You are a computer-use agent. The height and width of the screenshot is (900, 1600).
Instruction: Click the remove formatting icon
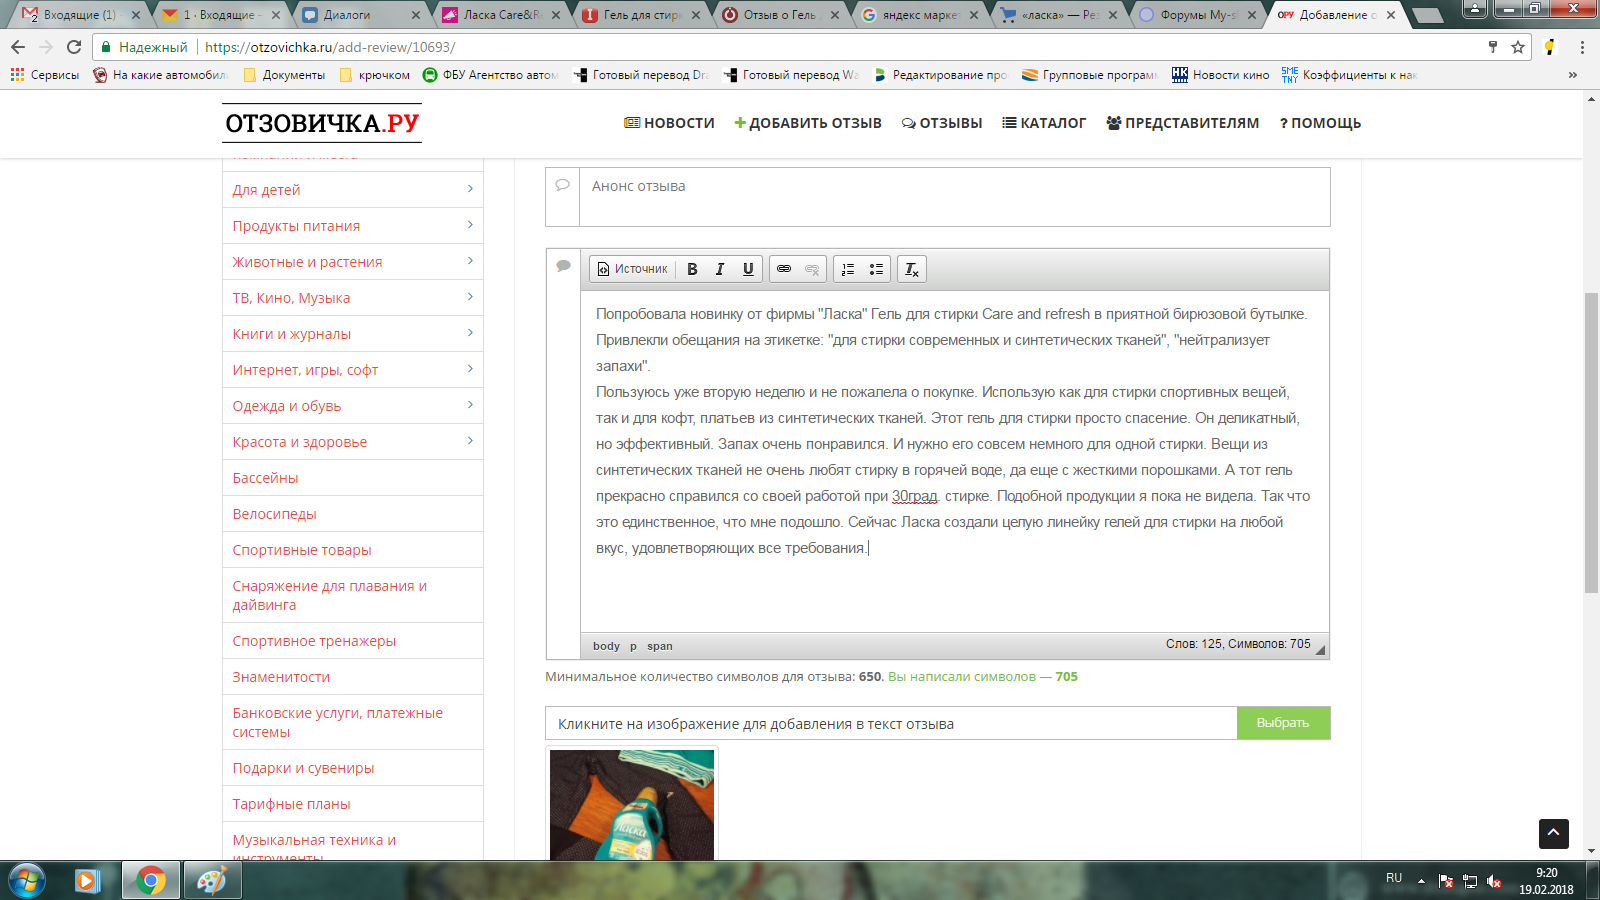click(x=912, y=269)
